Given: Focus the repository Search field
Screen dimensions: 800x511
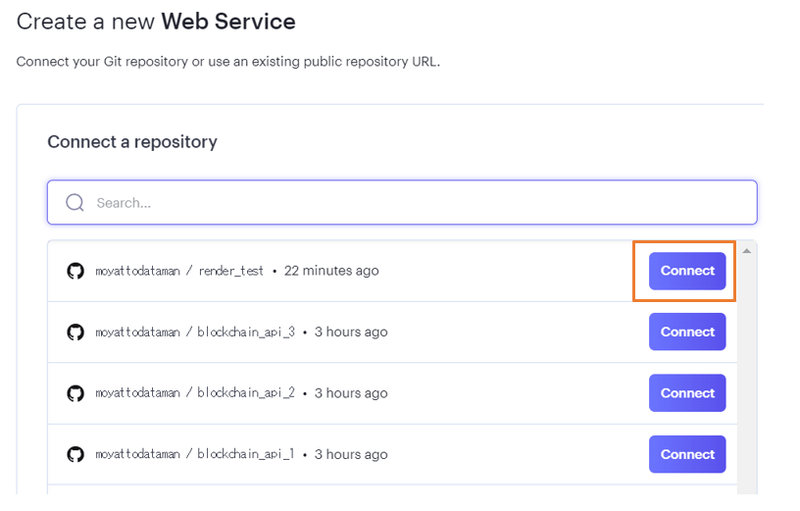Looking at the screenshot, I should point(400,203).
